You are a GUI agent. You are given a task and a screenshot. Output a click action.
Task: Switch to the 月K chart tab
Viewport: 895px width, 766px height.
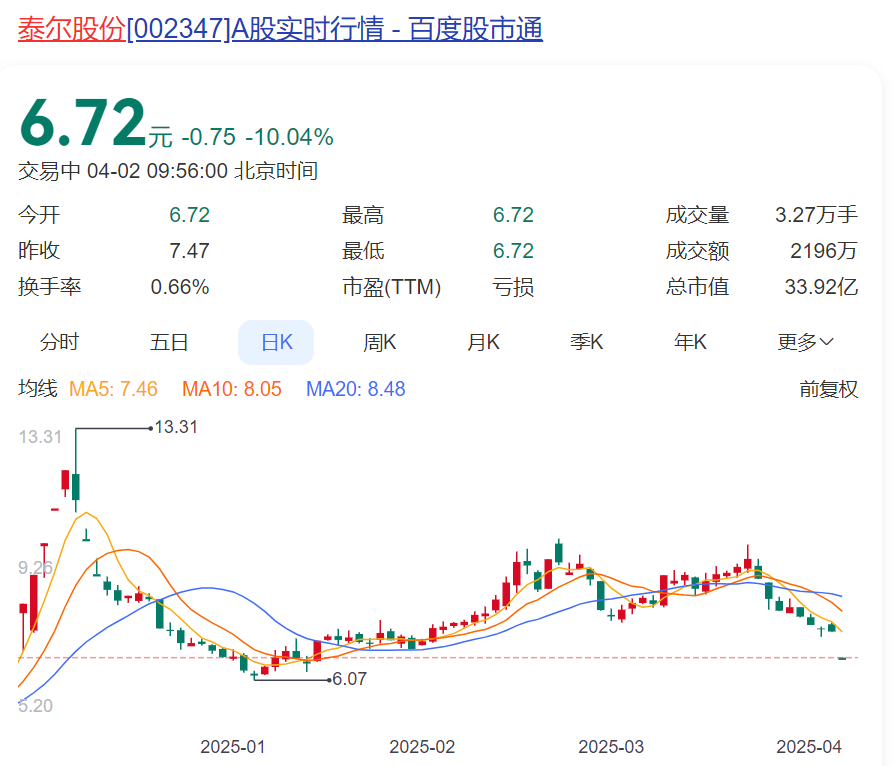483,342
